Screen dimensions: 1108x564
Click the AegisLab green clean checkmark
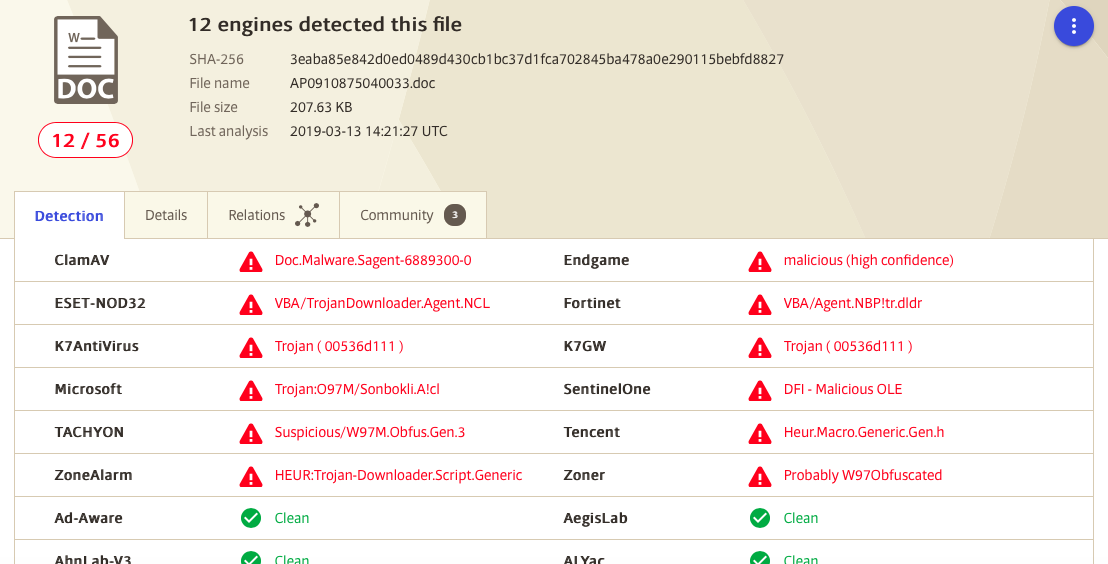760,518
